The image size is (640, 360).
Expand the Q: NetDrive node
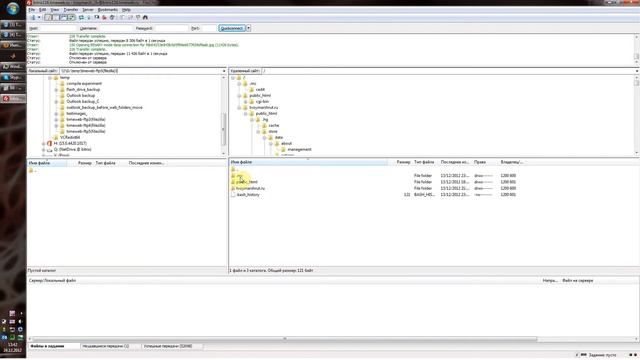coord(44,150)
